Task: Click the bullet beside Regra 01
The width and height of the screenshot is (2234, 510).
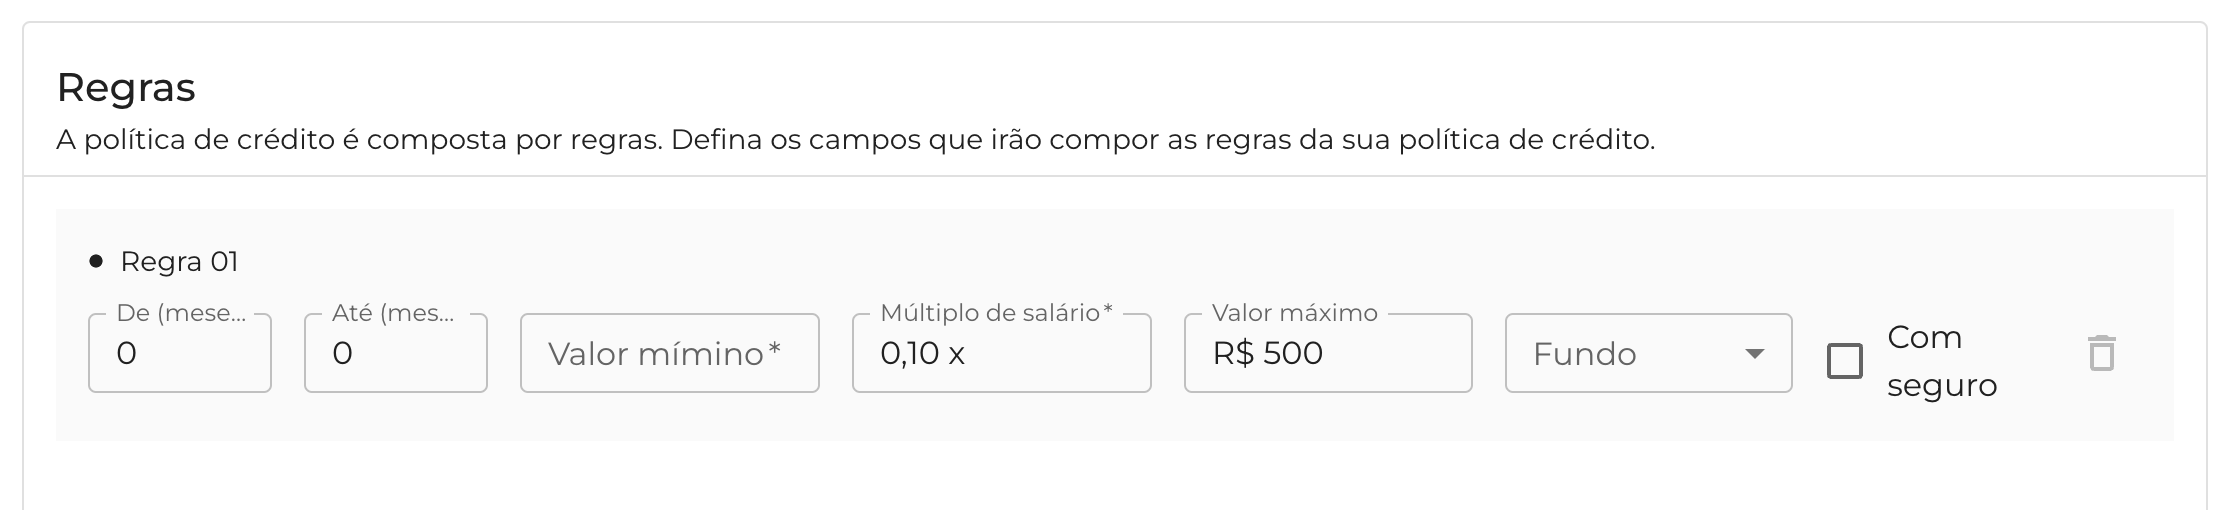Action: pos(96,262)
